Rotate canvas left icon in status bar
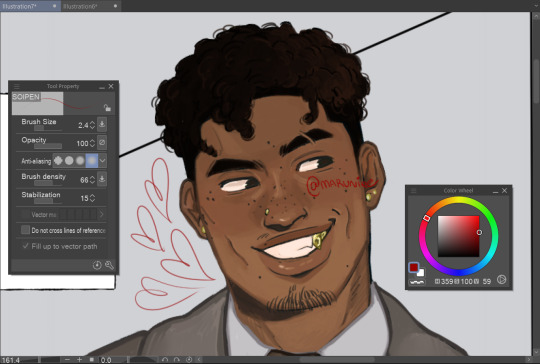The width and height of the screenshot is (540, 364). [x=165, y=360]
